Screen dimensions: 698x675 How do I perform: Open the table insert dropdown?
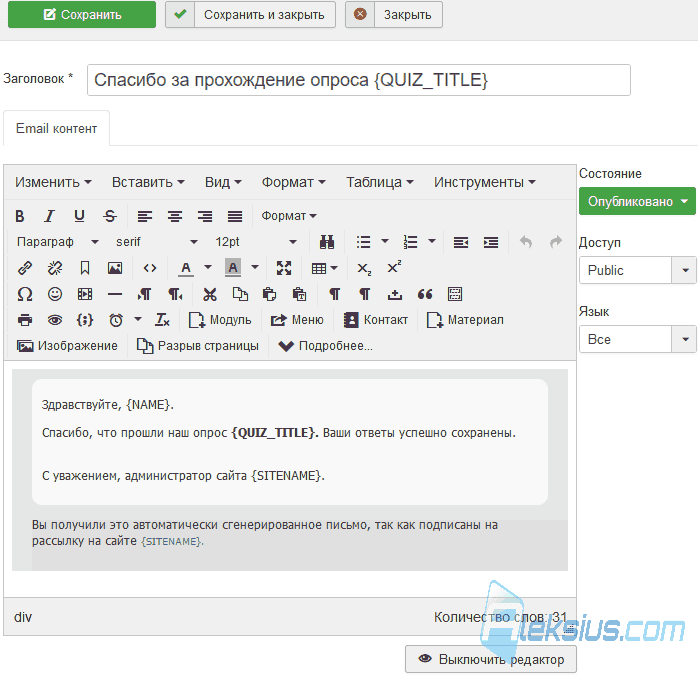point(325,268)
